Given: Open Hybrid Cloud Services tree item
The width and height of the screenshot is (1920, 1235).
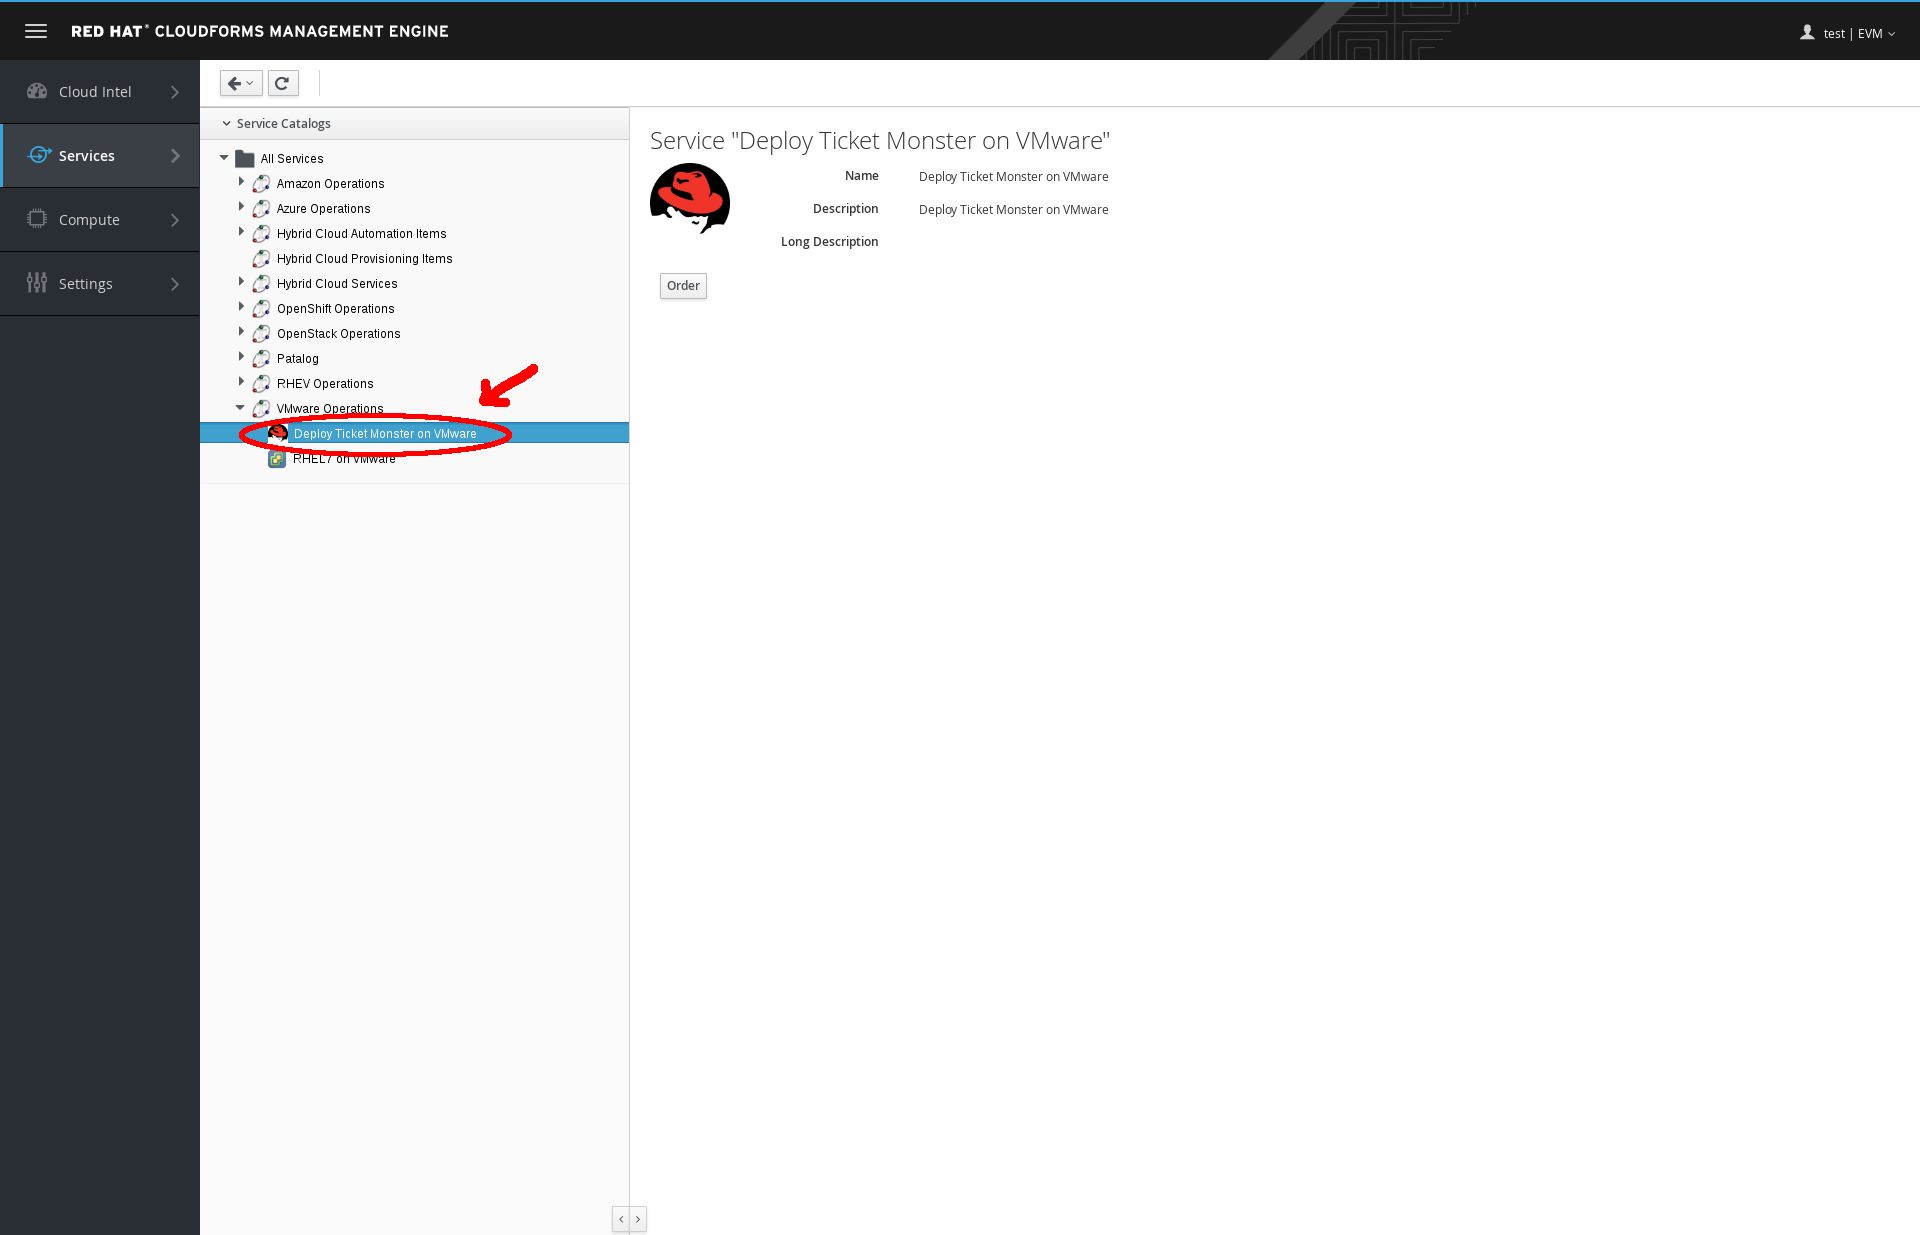Looking at the screenshot, I should tap(337, 284).
